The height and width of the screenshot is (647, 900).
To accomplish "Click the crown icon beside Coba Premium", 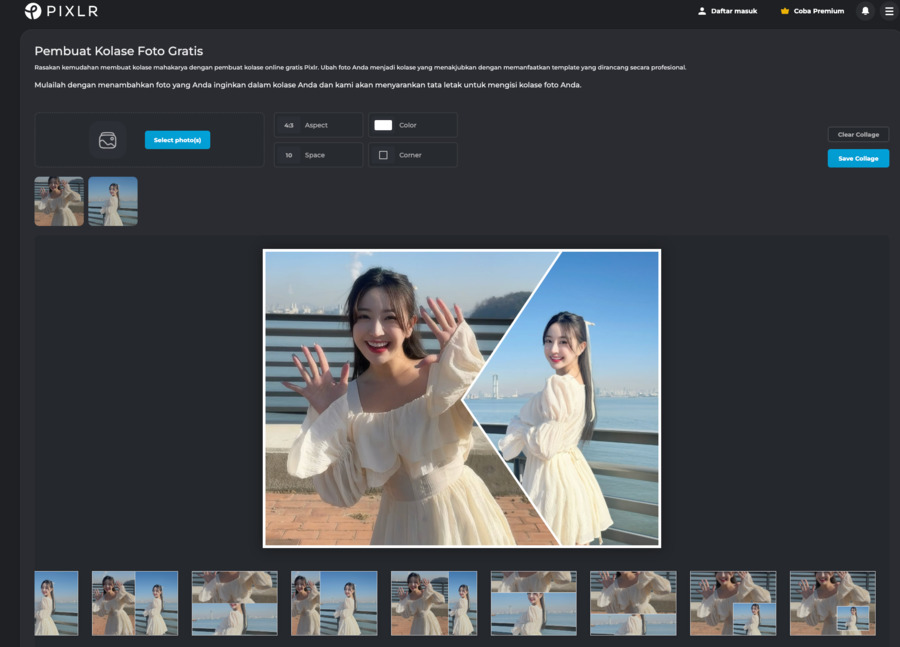I will (x=785, y=11).
